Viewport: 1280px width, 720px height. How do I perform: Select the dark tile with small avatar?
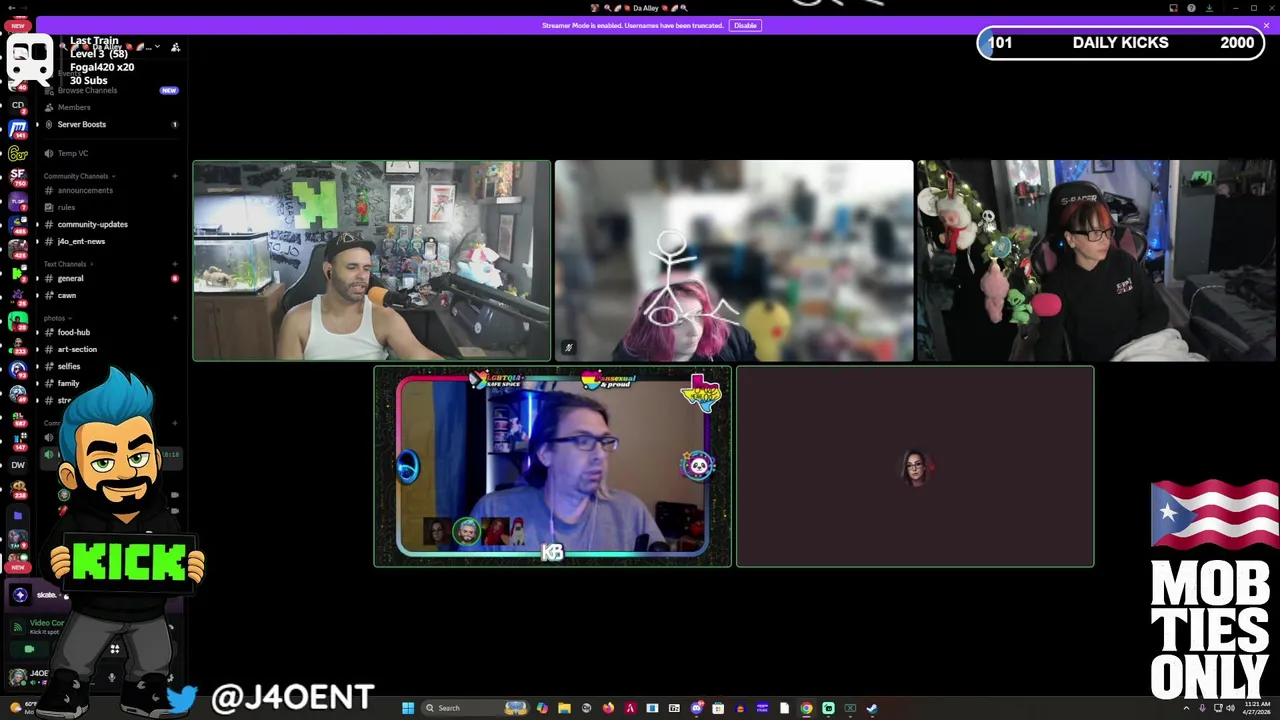[x=915, y=466]
